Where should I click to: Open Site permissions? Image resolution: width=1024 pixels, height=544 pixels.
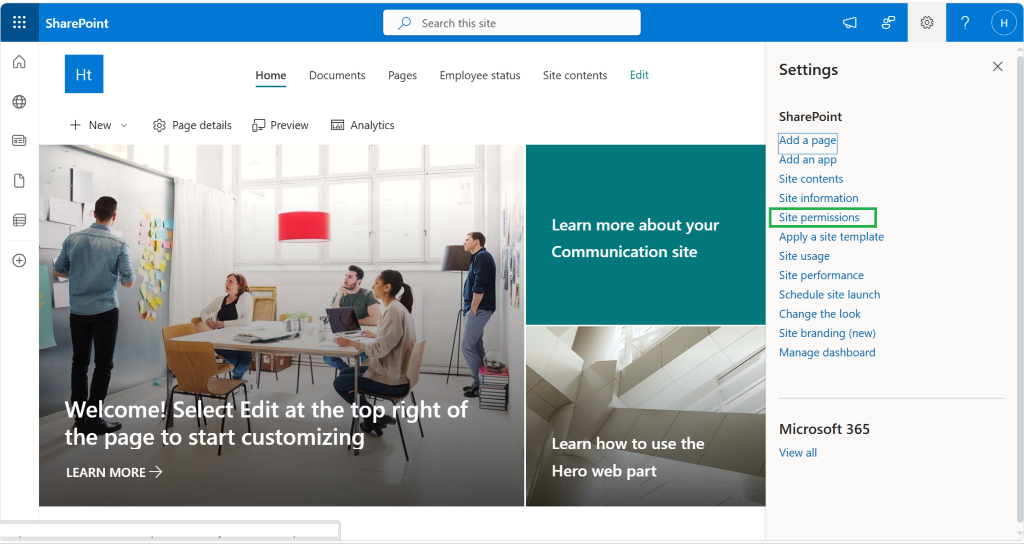coord(819,217)
